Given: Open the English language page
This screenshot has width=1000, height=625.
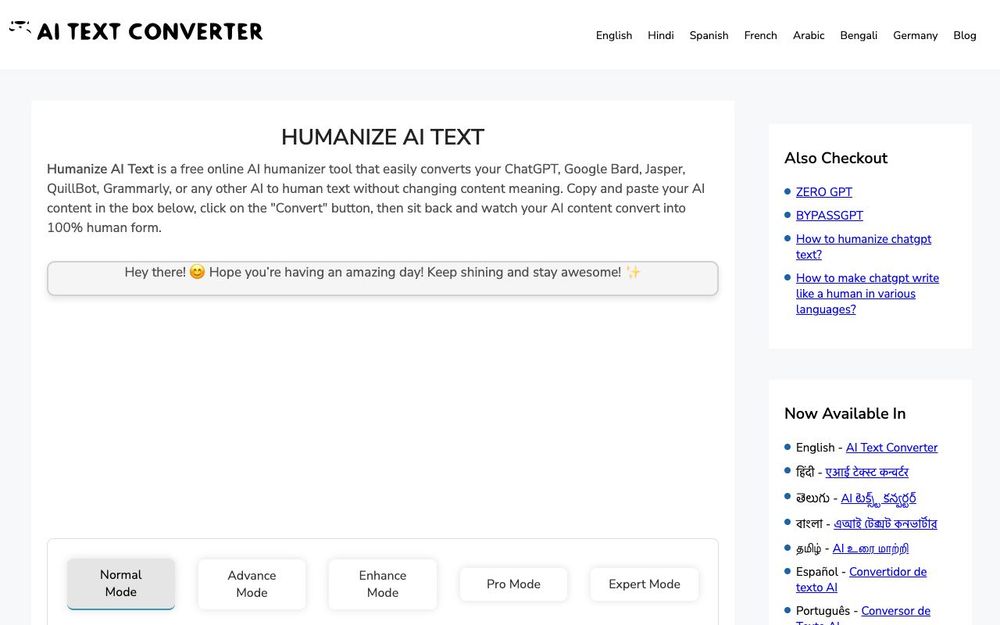Looking at the screenshot, I should 613,35.
